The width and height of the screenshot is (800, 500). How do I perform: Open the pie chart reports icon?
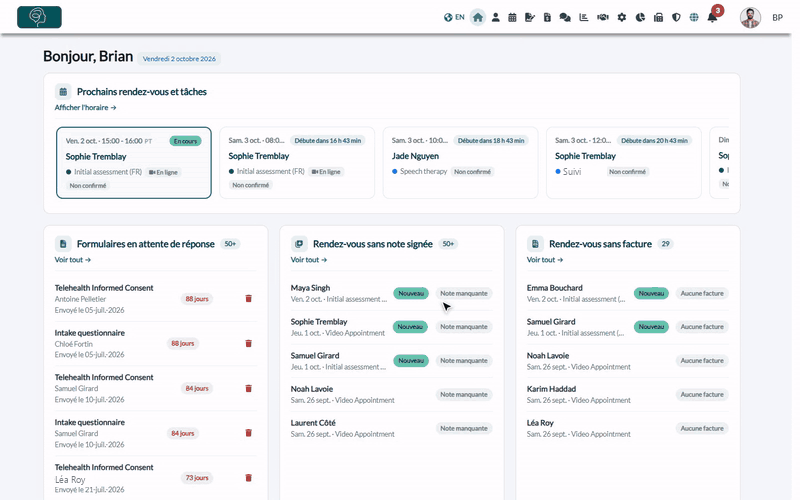pyautogui.click(x=640, y=17)
